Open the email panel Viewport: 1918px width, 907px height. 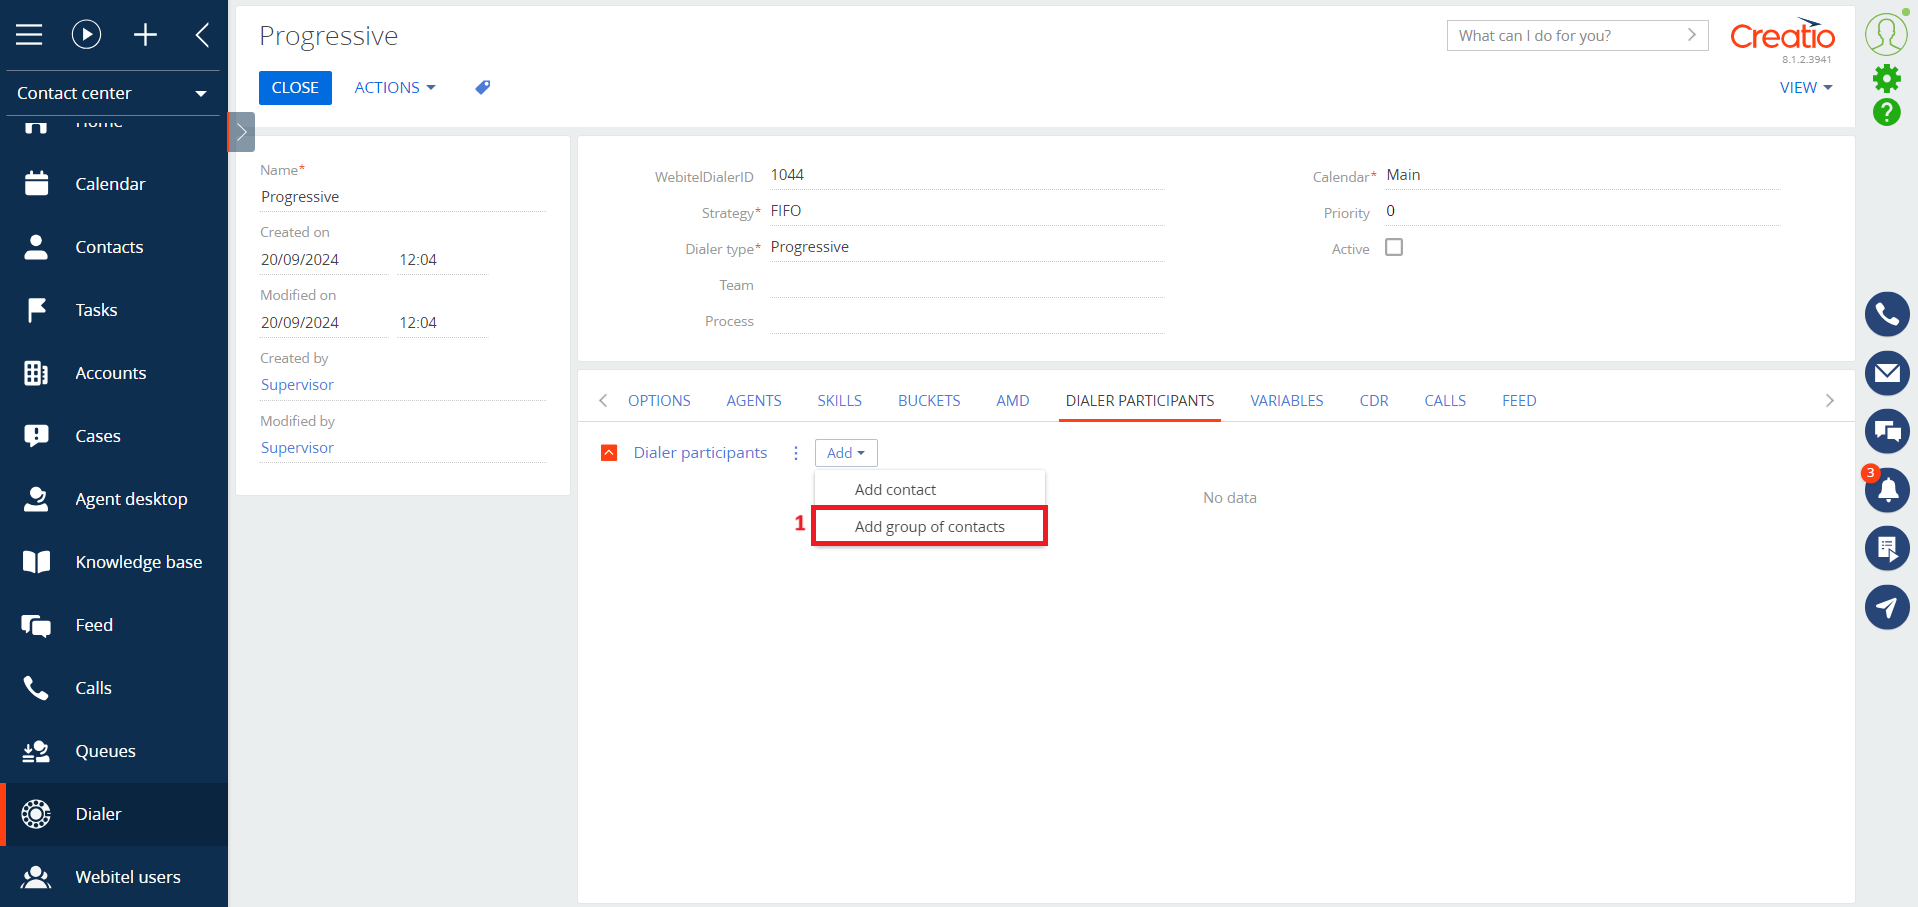click(x=1887, y=373)
